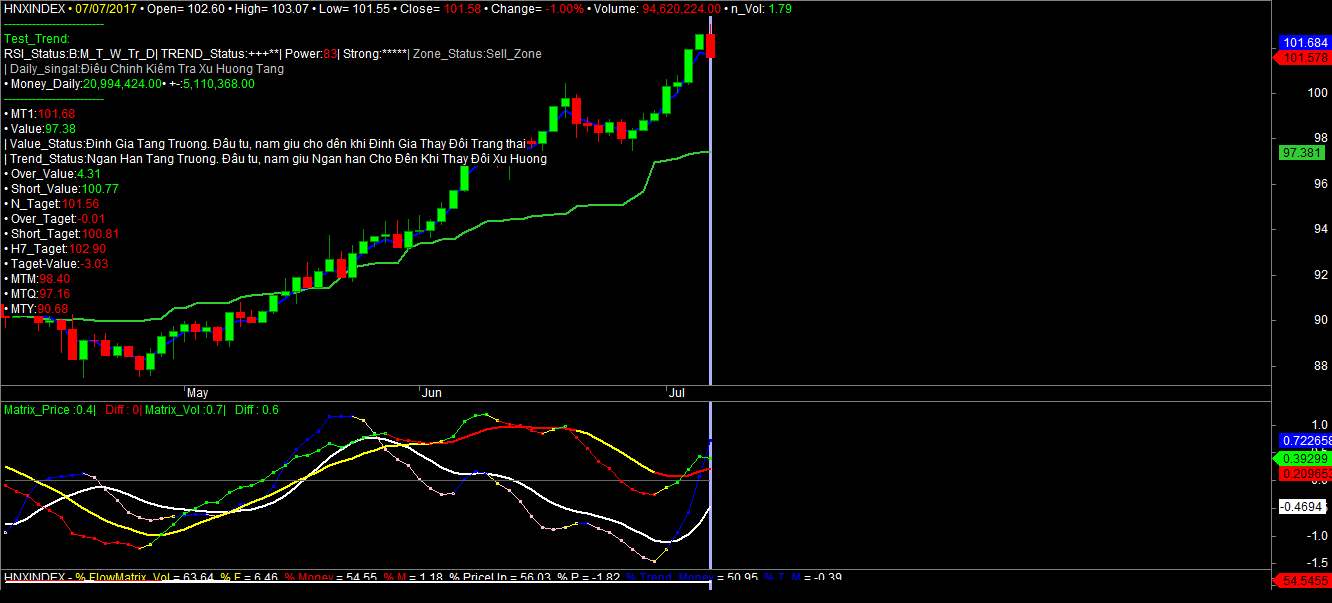Viewport: 1332px width, 603px height.
Task: Click the 07/07/2017 date in header
Action: point(106,7)
